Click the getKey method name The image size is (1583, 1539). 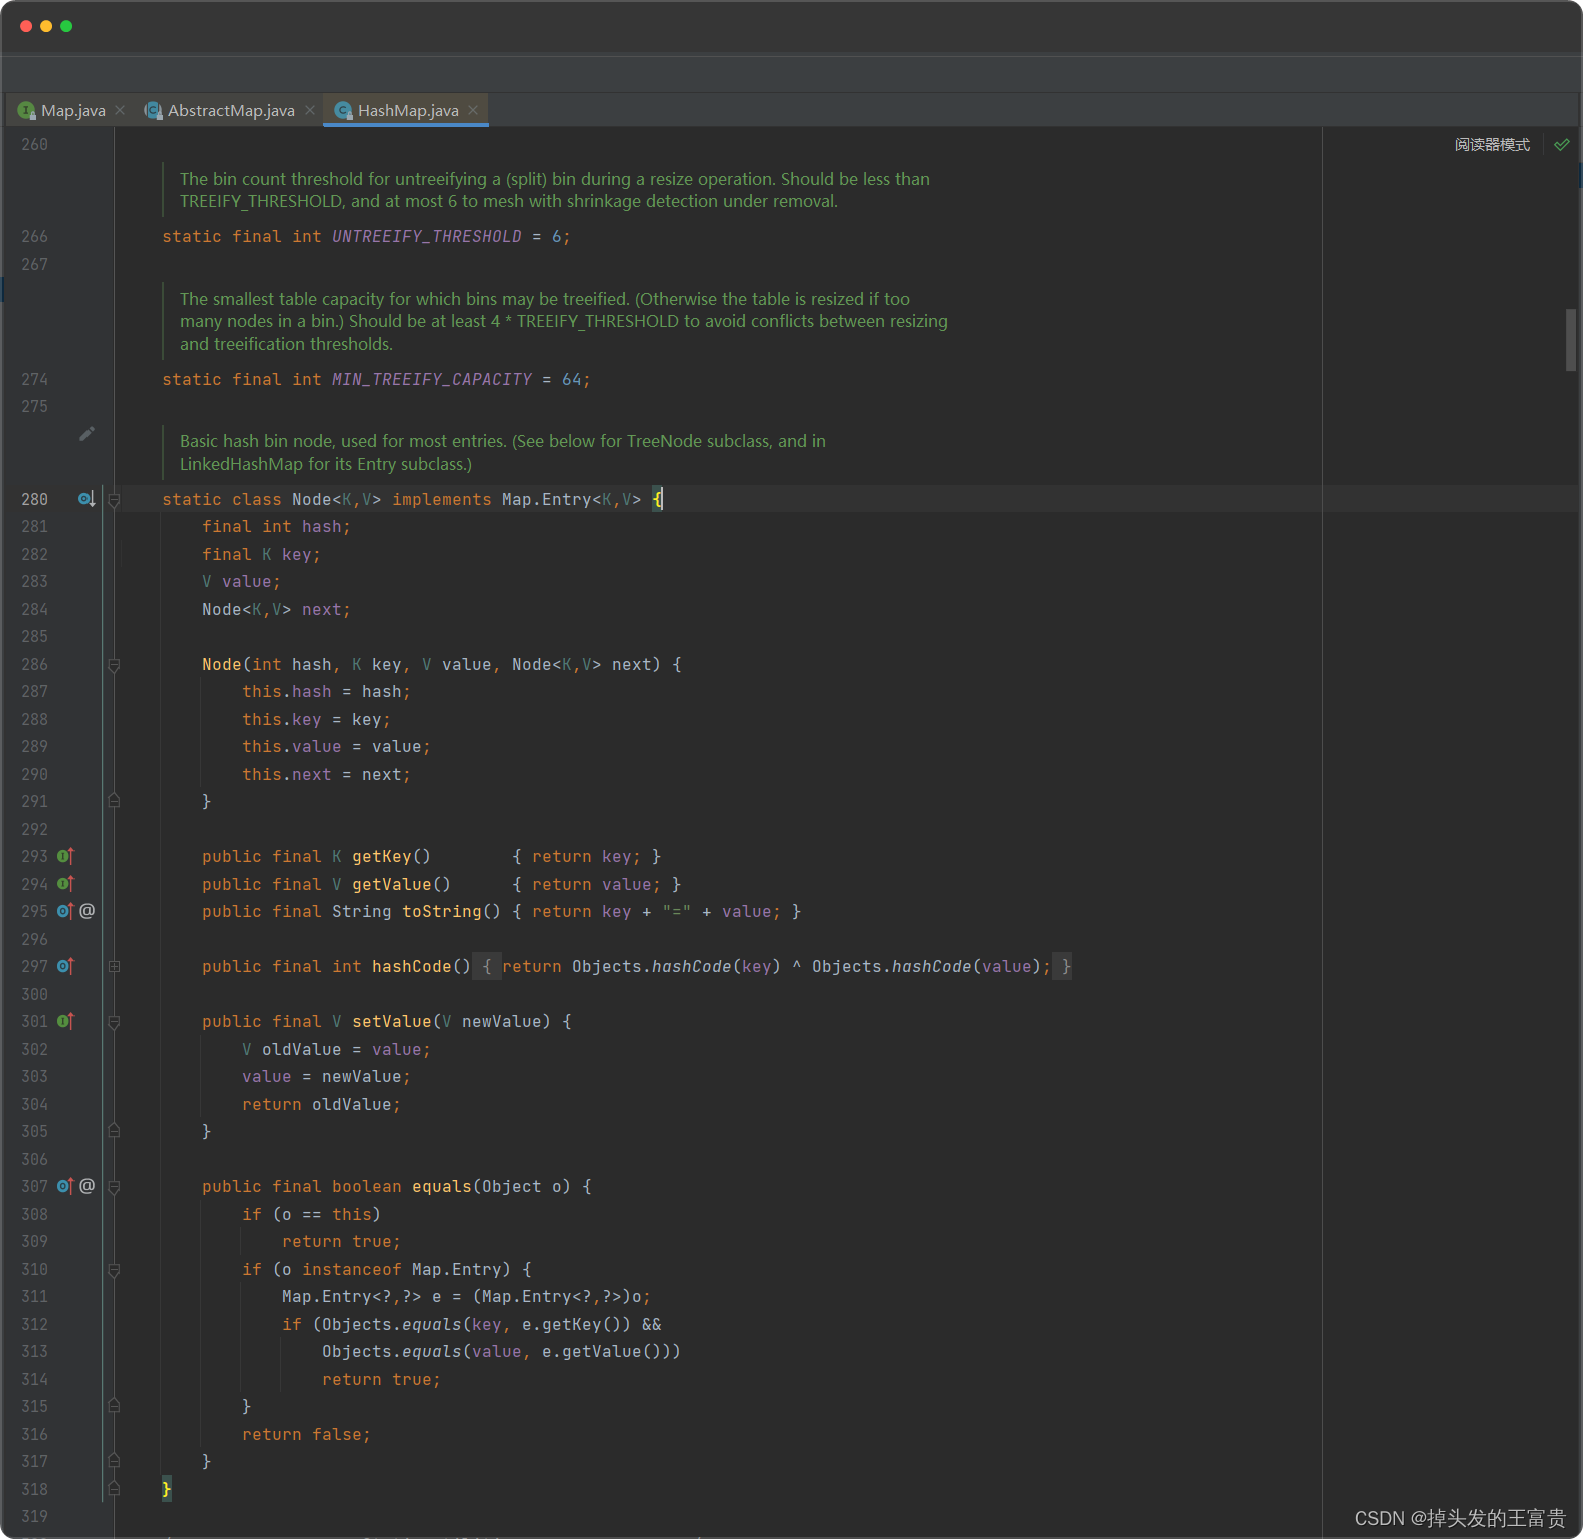[382, 857]
